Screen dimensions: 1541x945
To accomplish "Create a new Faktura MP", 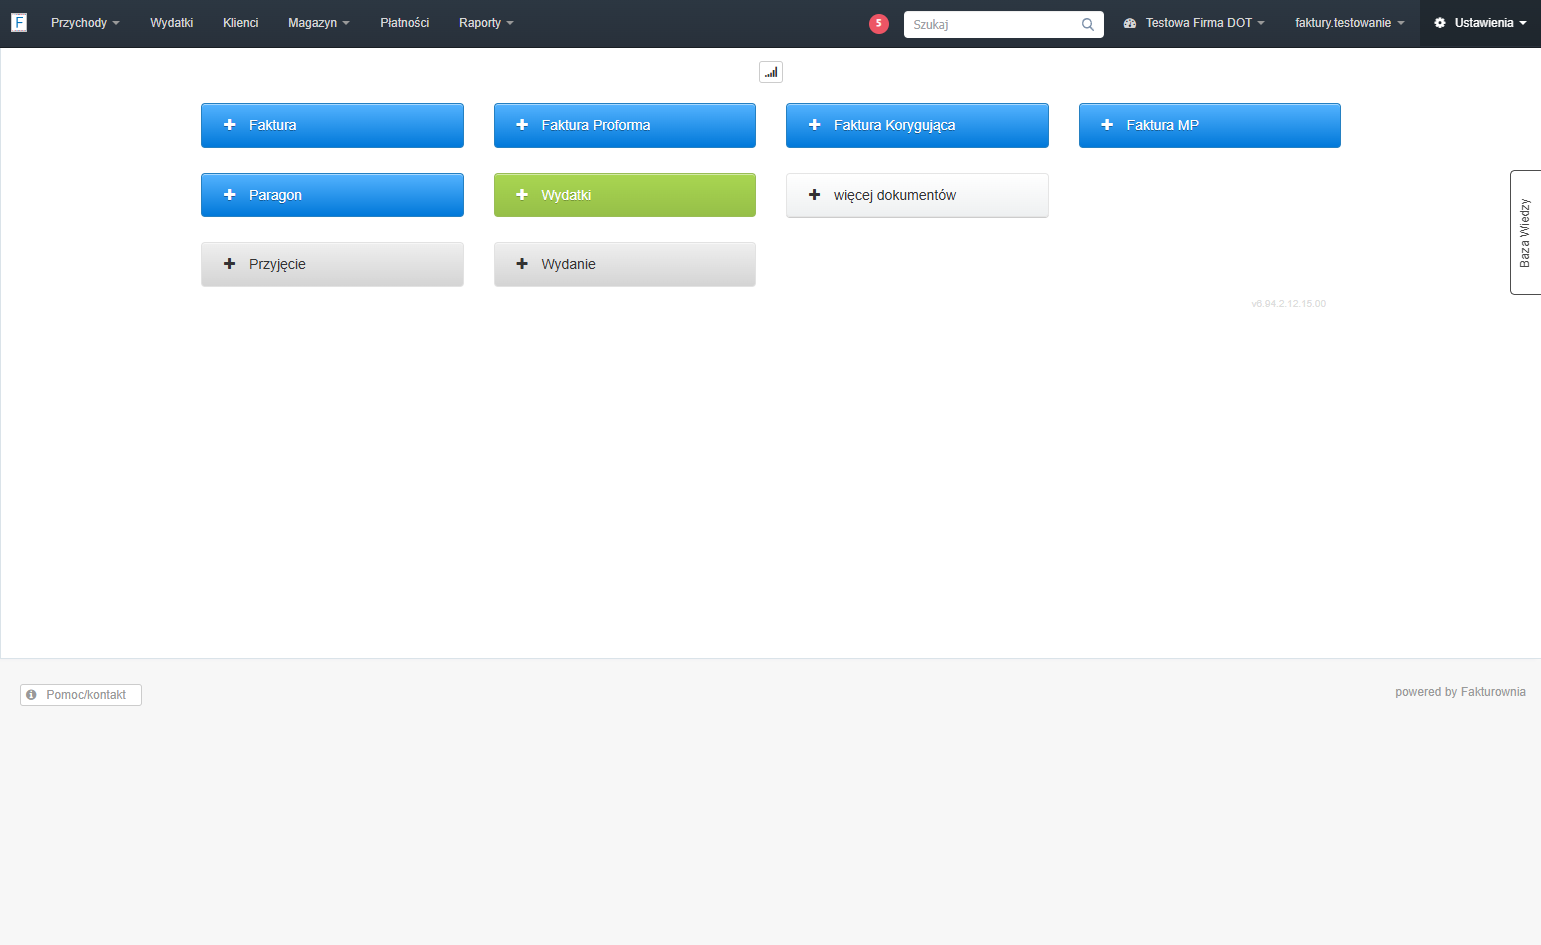I will 1210,125.
